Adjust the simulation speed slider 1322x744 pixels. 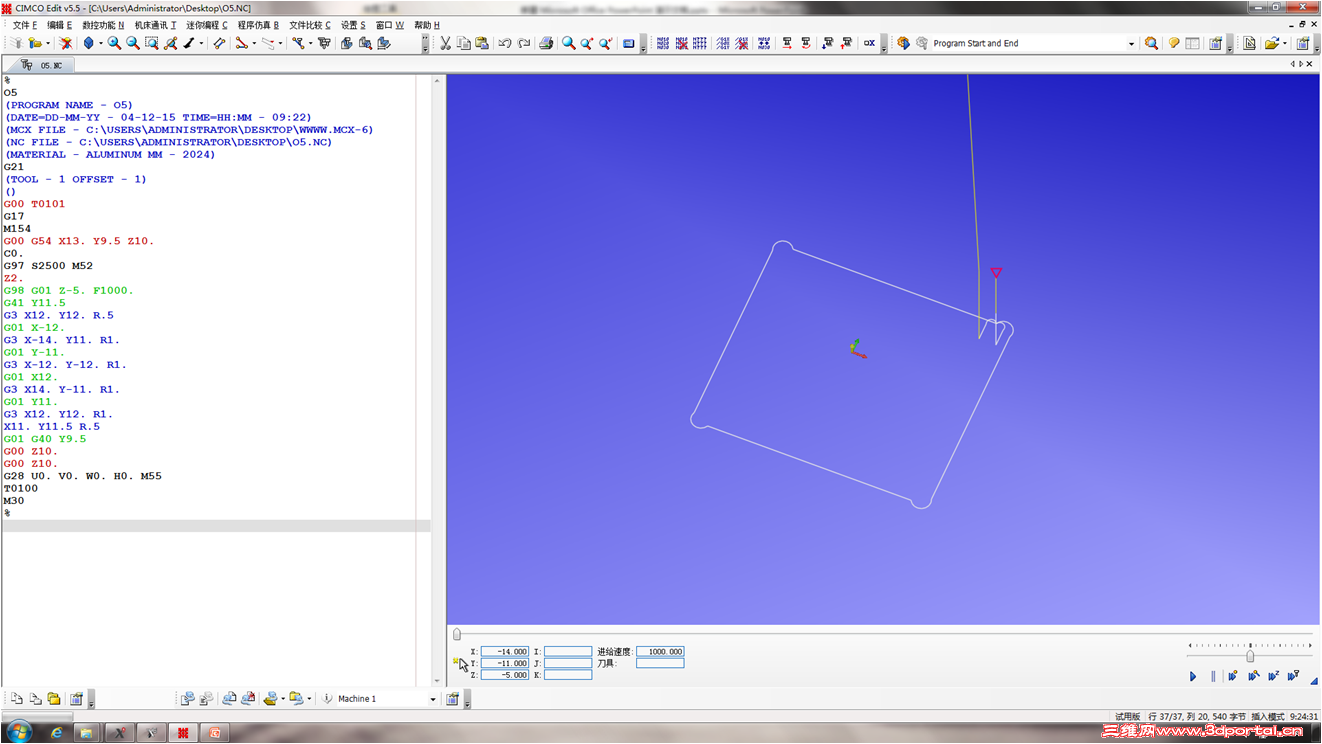pyautogui.click(x=1250, y=656)
